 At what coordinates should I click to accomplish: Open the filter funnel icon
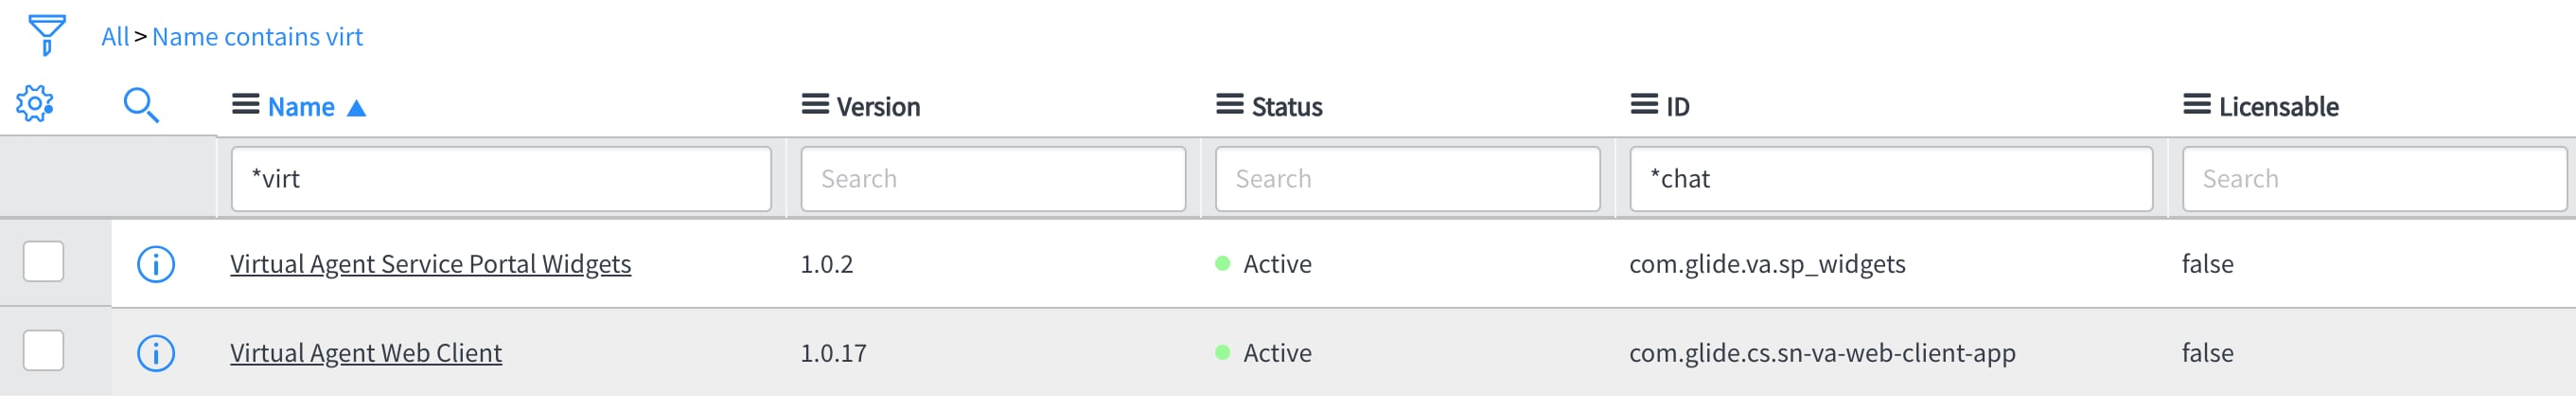point(46,35)
